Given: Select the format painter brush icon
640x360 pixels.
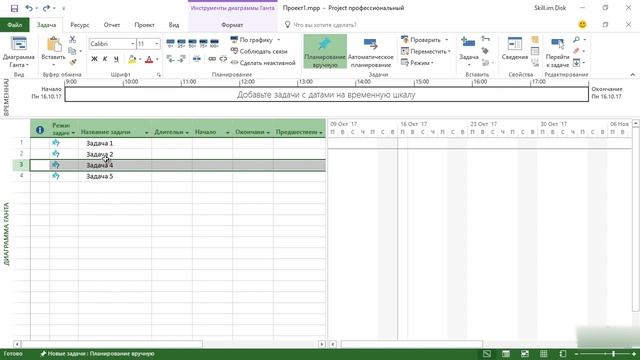Looking at the screenshot, I should point(73,62).
